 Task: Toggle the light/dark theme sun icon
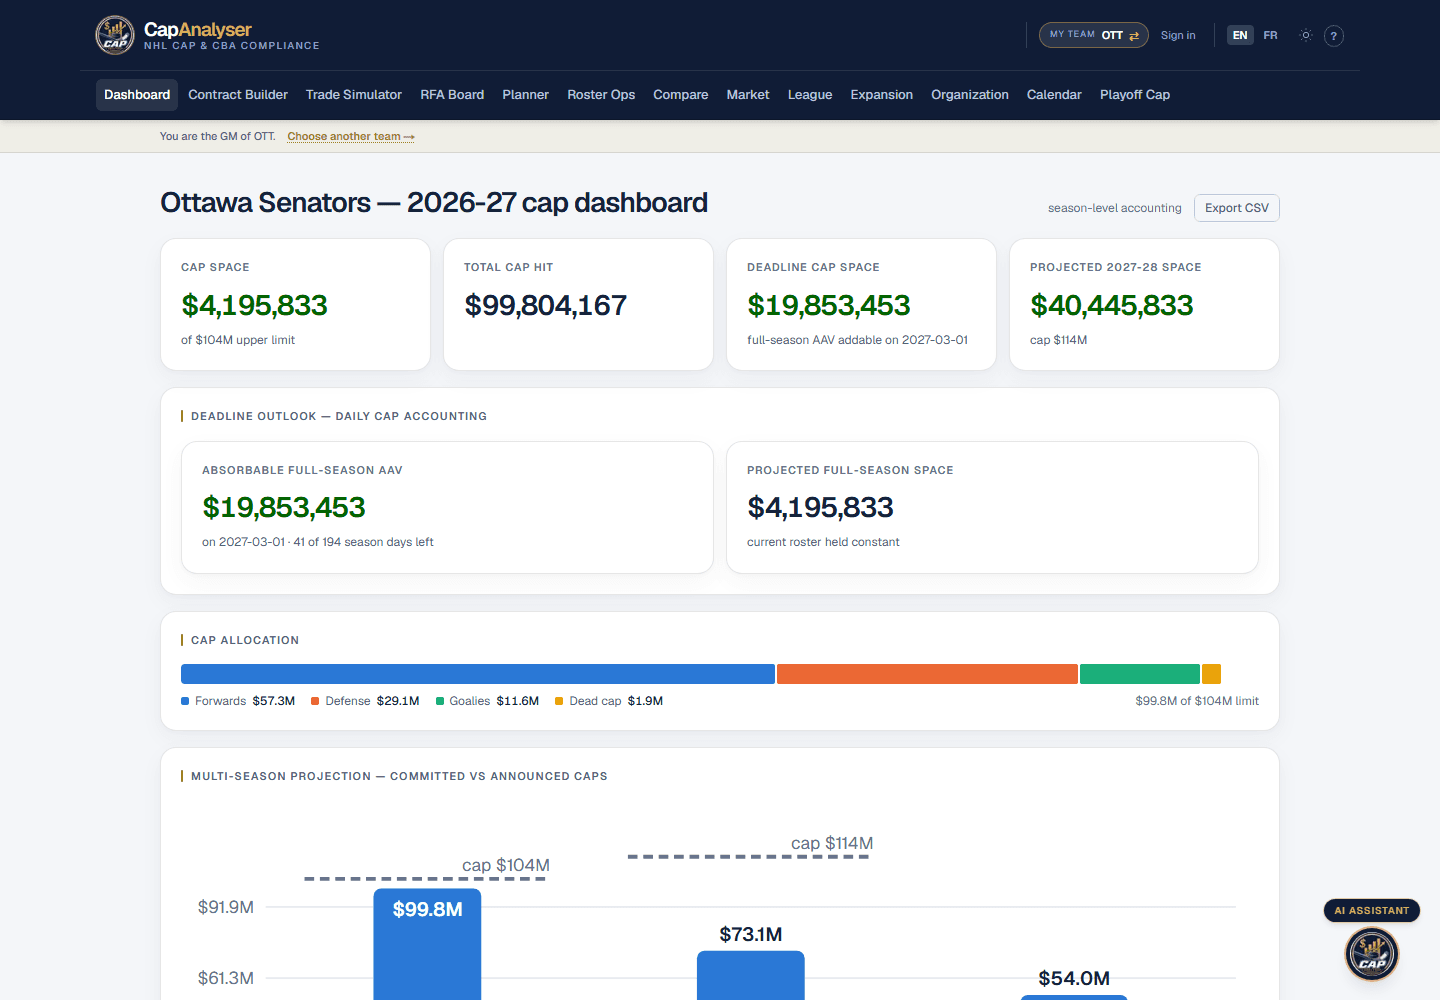tap(1305, 35)
